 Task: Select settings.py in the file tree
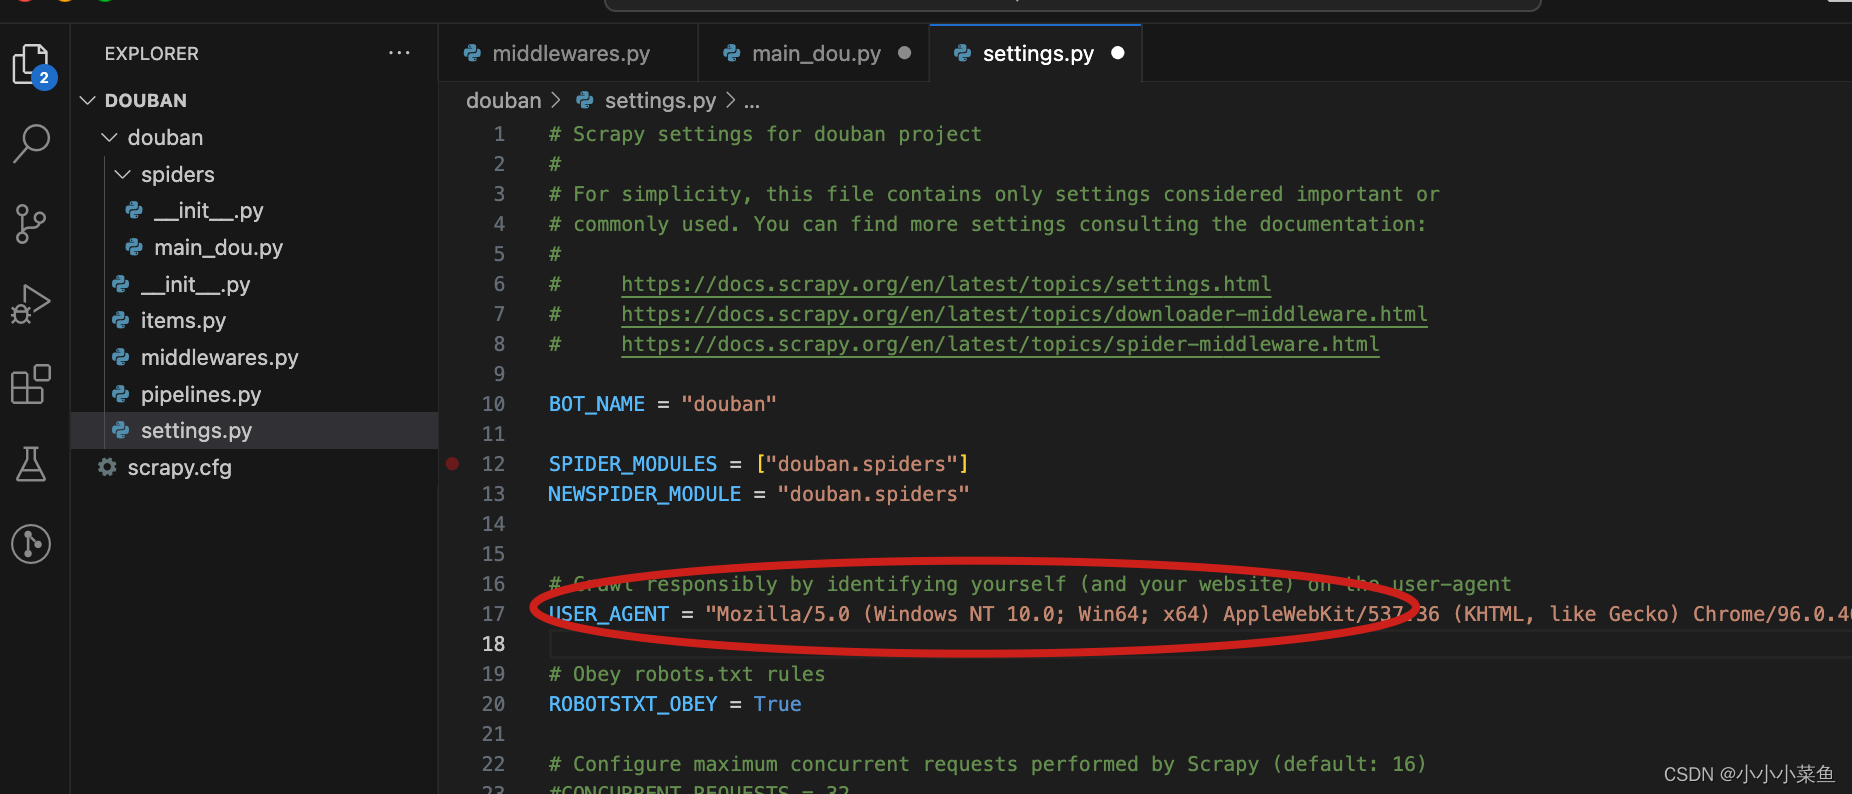[254, 431]
